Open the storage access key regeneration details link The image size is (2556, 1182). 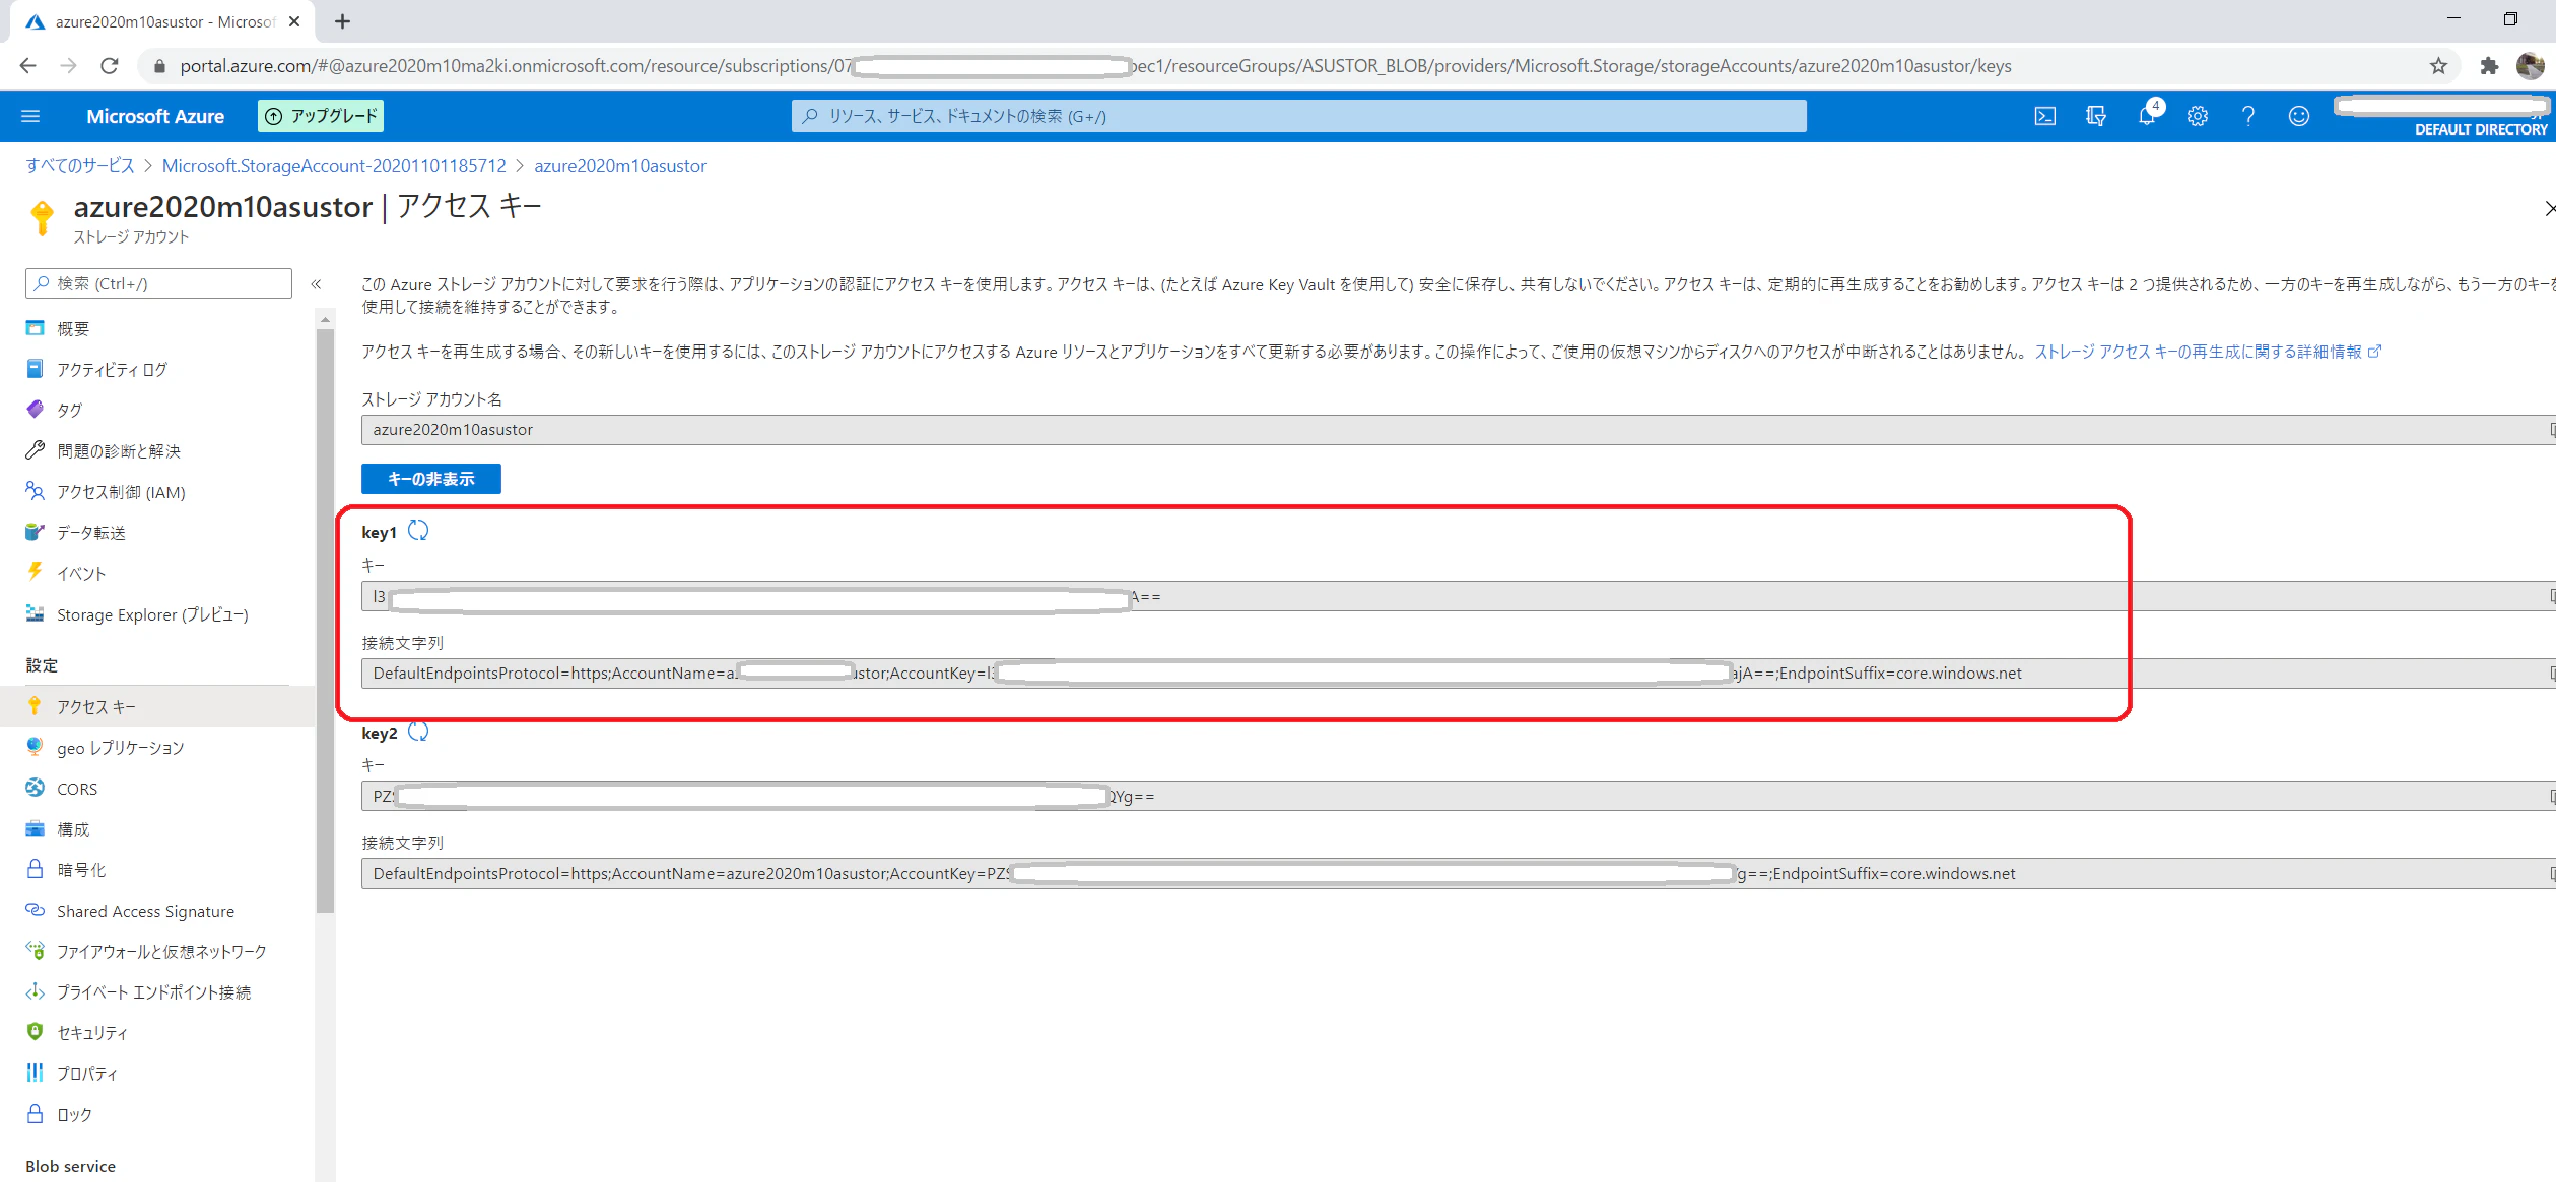click(x=2207, y=352)
